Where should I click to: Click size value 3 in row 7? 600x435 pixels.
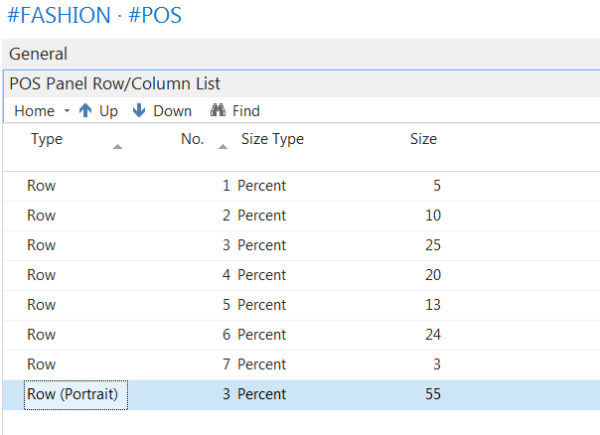(436, 365)
